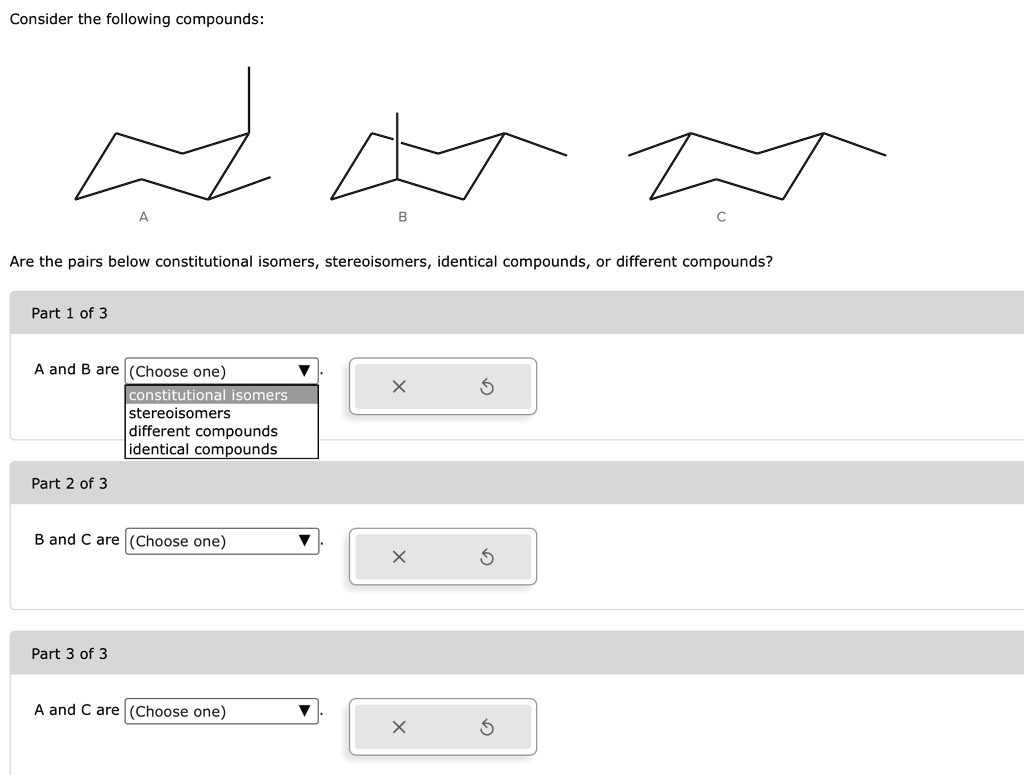
Task: Choose 'different compounds' in the open dropdown
Action: coord(202,430)
